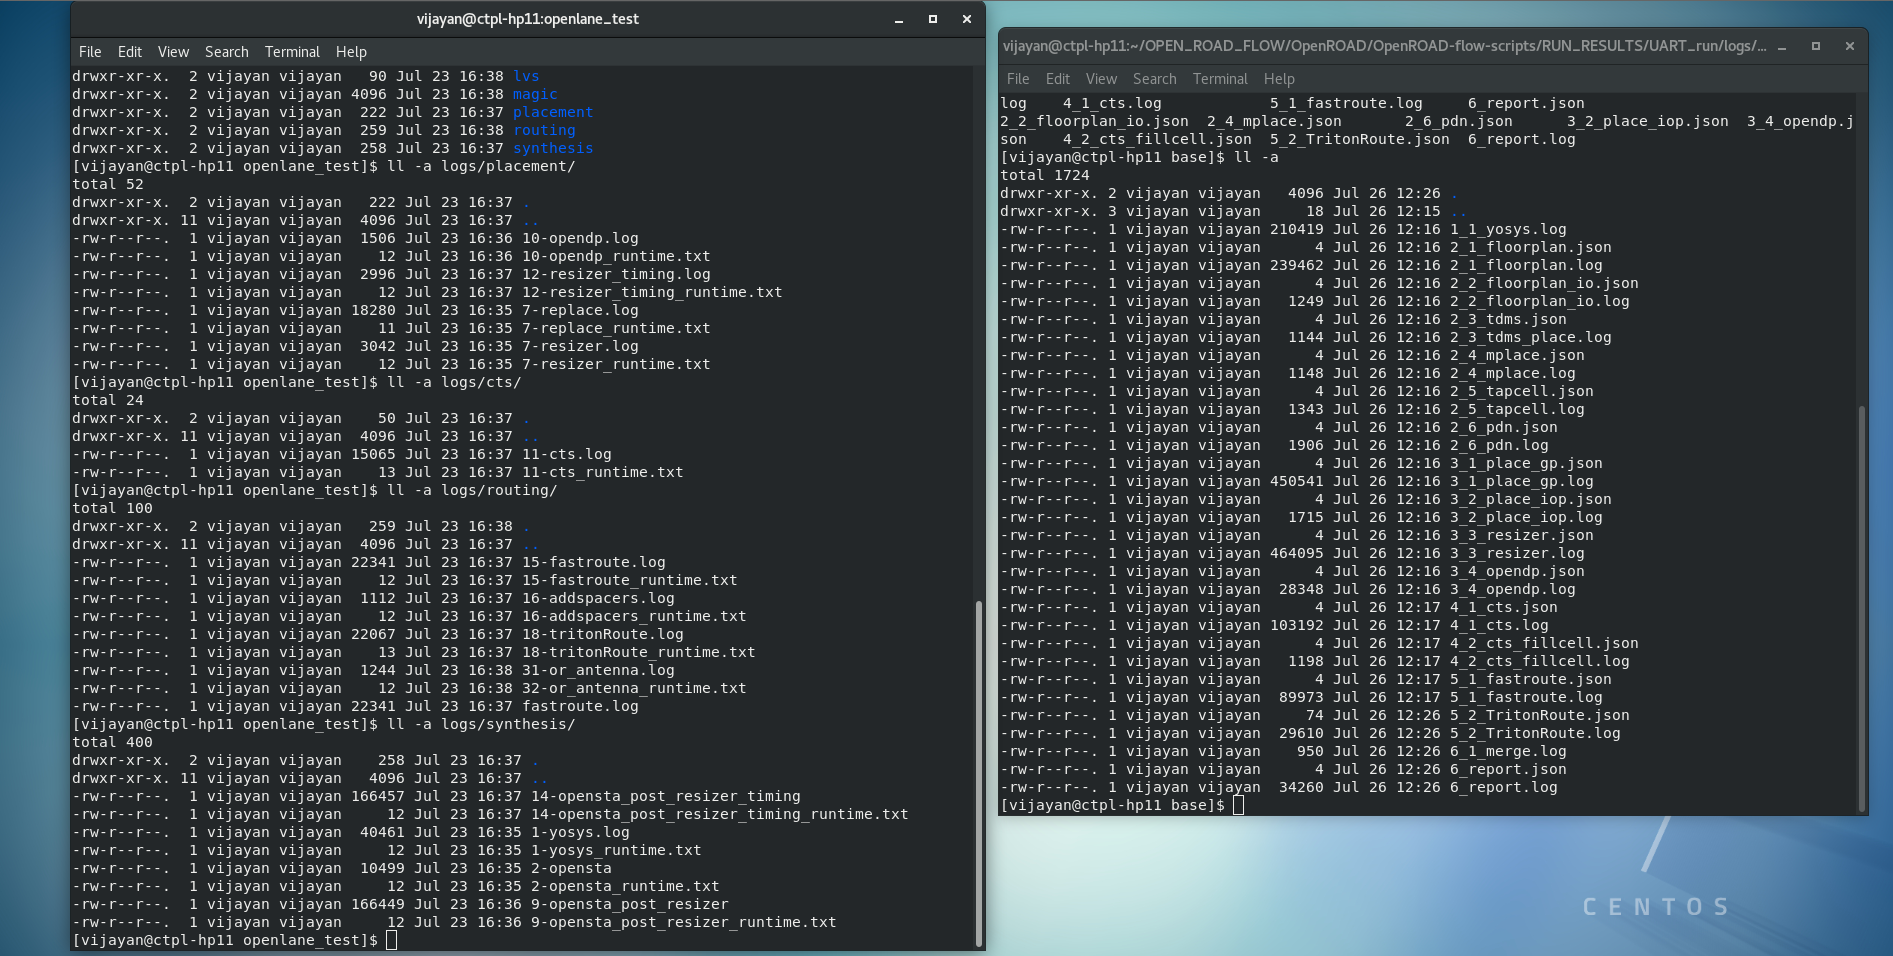Open the Terminal menu in the left window
The height and width of the screenshot is (956, 1893).
(x=292, y=51)
